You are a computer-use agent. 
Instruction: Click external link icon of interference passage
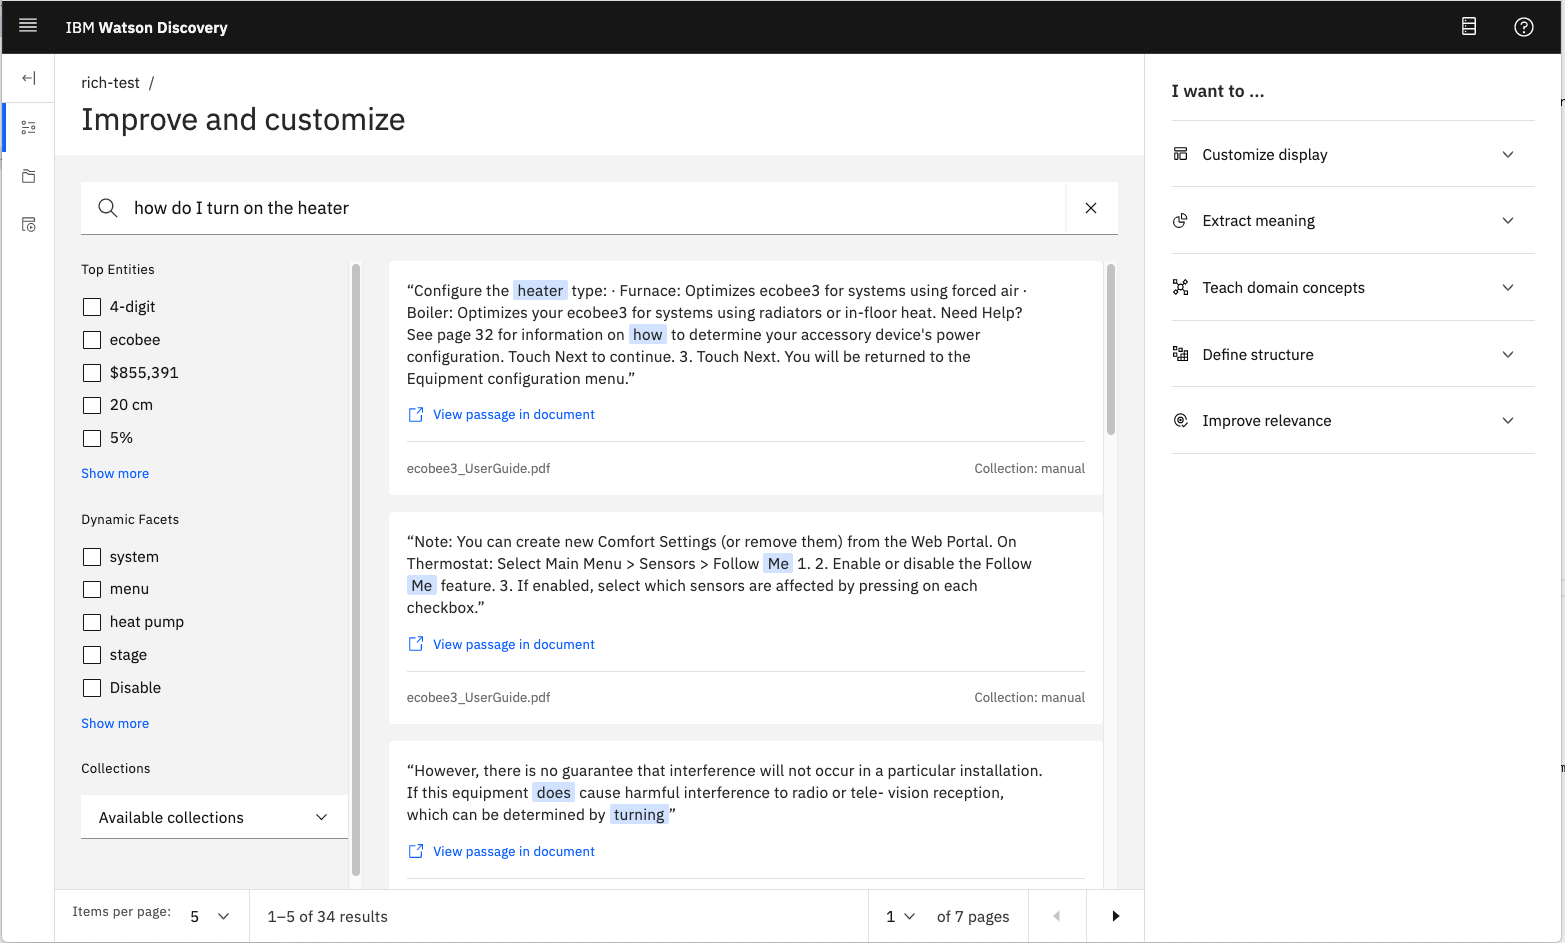click(x=416, y=851)
